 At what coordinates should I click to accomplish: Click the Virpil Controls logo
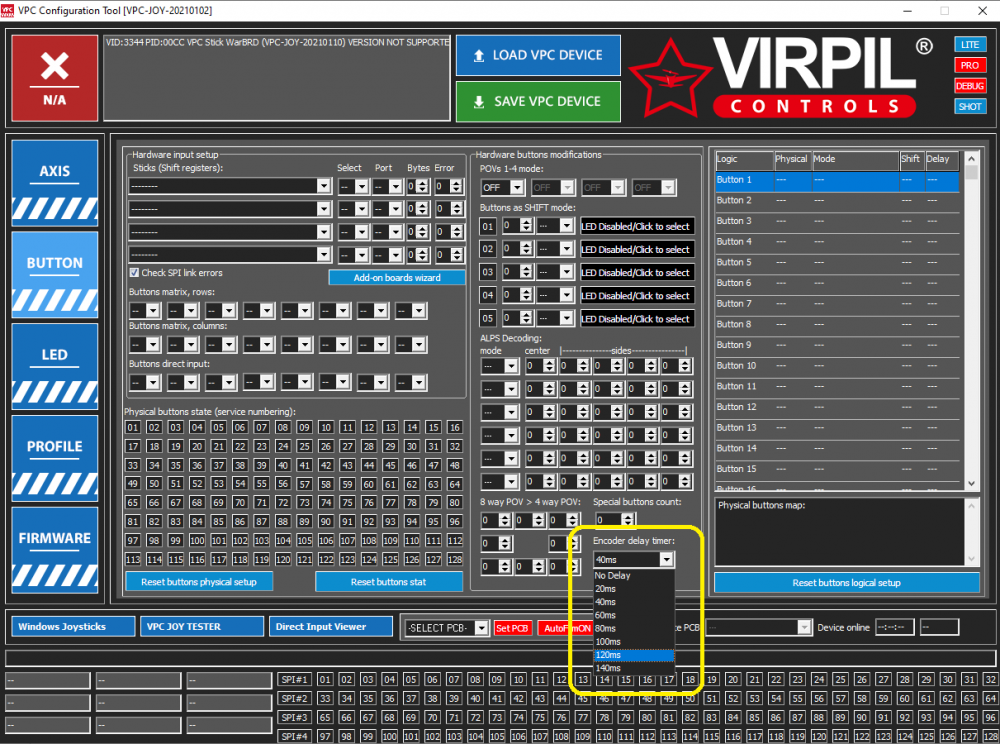pyautogui.click(x=783, y=78)
